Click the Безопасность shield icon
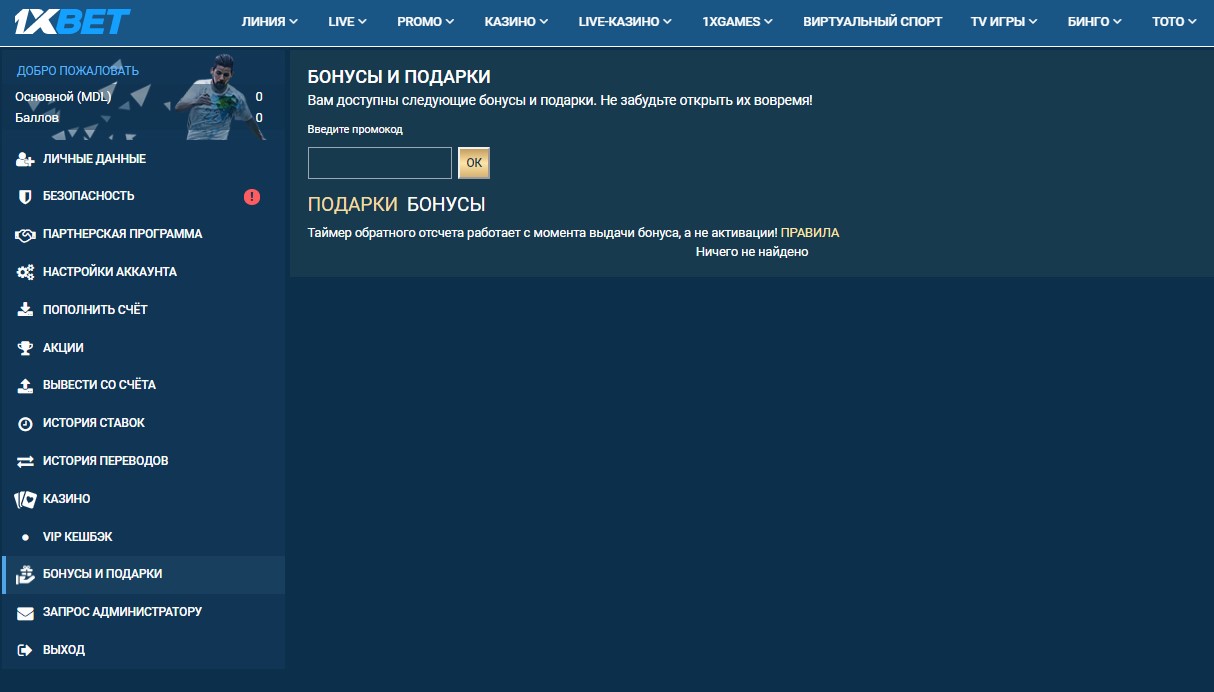Image resolution: width=1214 pixels, height=692 pixels. coord(25,196)
